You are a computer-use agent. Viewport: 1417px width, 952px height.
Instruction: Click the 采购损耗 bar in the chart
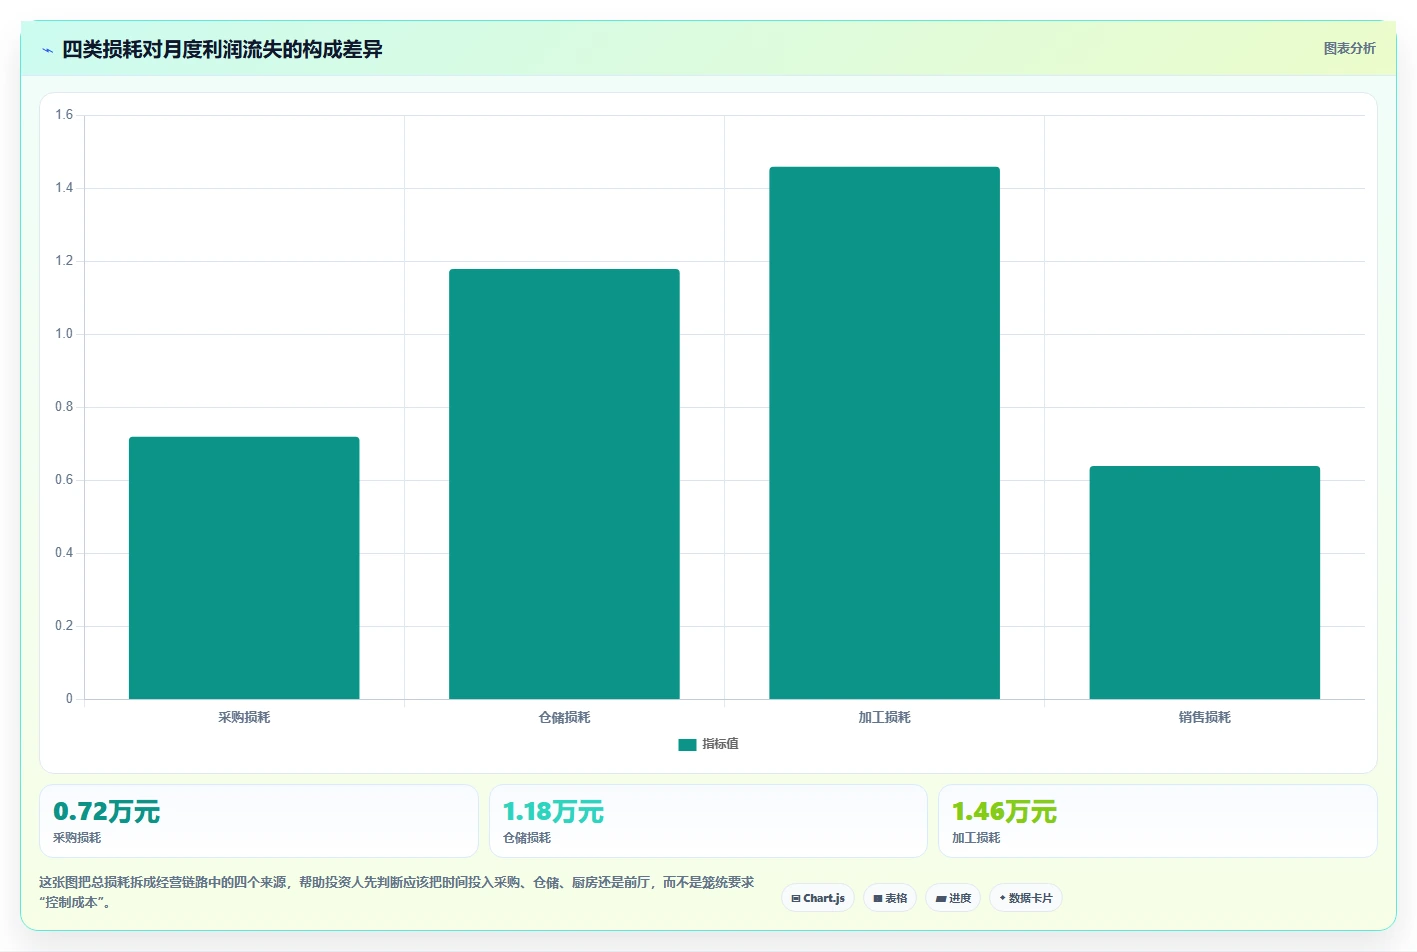click(x=244, y=568)
